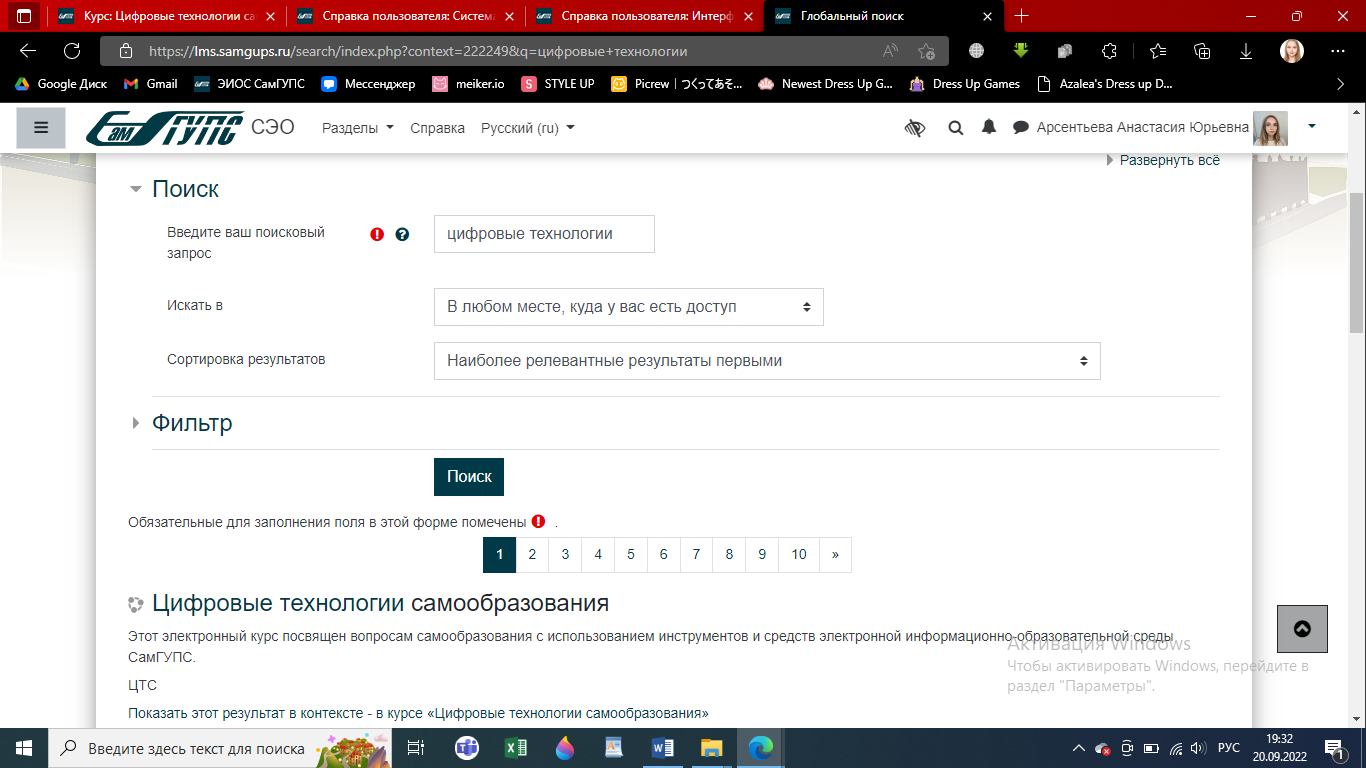Open browser Favorites list icon
Screen dimensions: 1366x768
click(1158, 51)
